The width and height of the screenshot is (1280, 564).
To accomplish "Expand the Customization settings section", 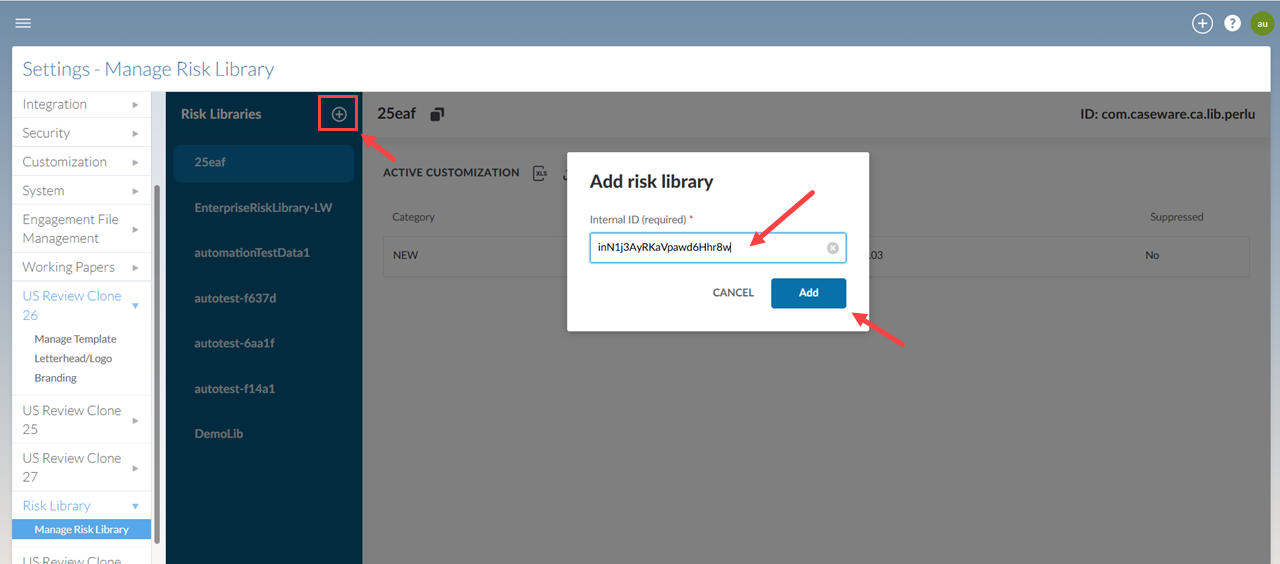I will click(x=81, y=162).
